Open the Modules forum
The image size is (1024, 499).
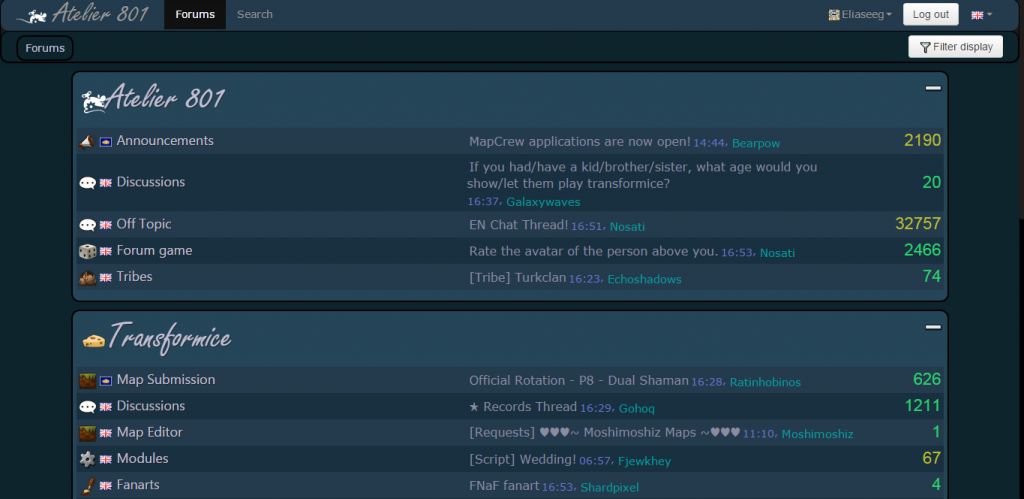pyautogui.click(x=142, y=459)
